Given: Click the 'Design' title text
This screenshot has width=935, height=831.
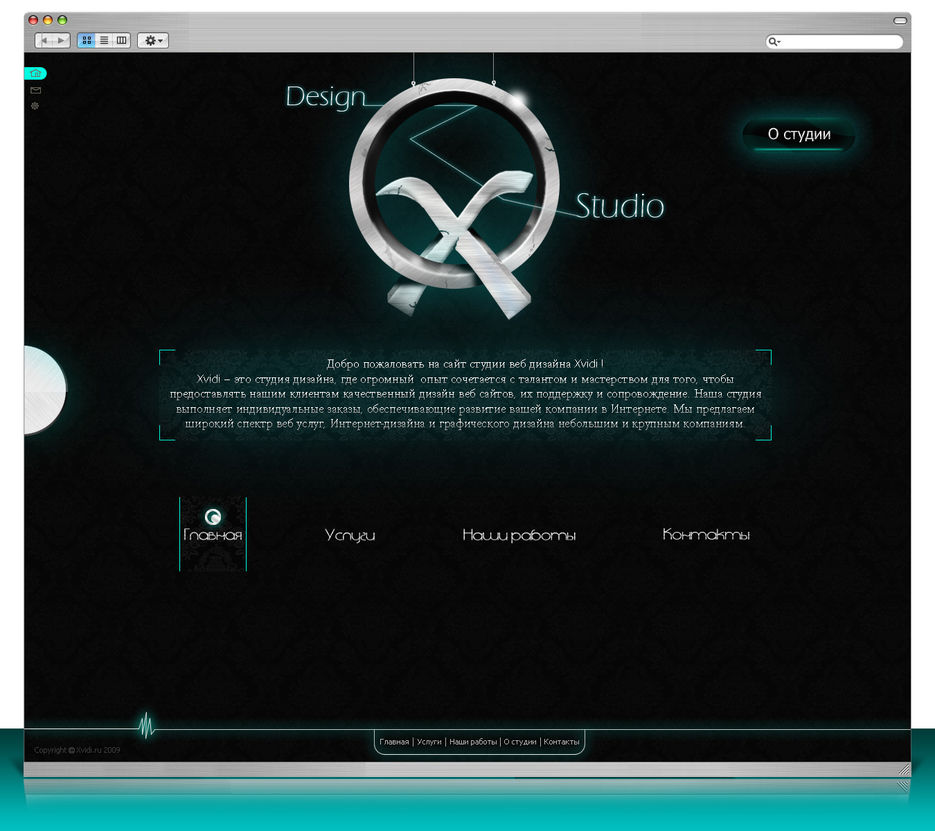Looking at the screenshot, I should pos(326,97).
